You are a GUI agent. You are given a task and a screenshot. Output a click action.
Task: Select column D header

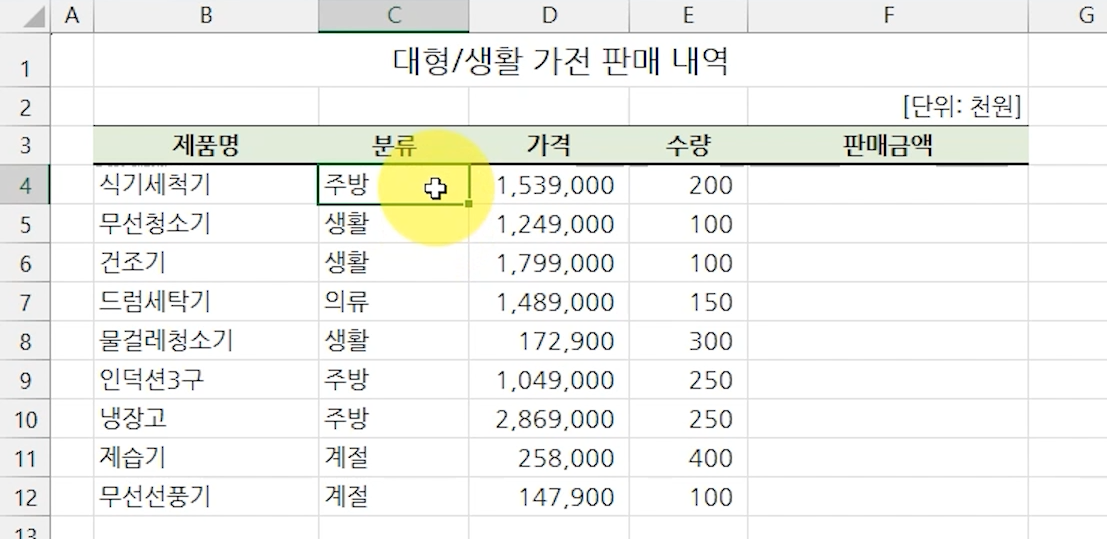tap(549, 16)
